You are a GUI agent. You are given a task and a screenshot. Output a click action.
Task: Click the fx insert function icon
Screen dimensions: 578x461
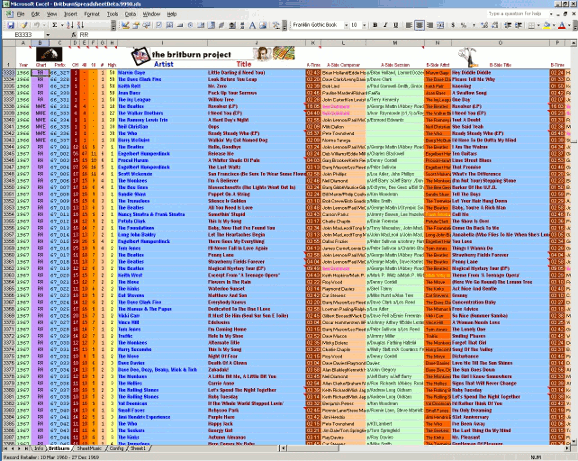74,34
